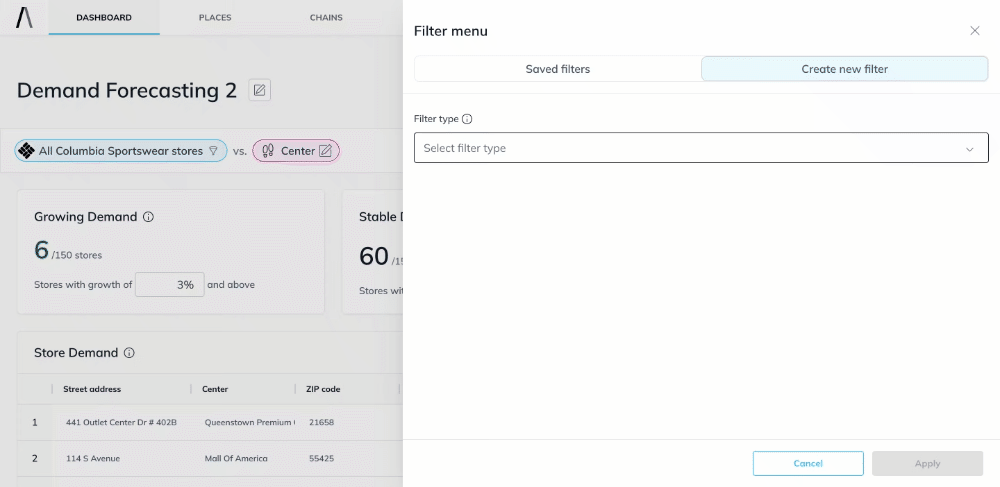
Task: Go to the Dashboard tab
Action: click(104, 17)
